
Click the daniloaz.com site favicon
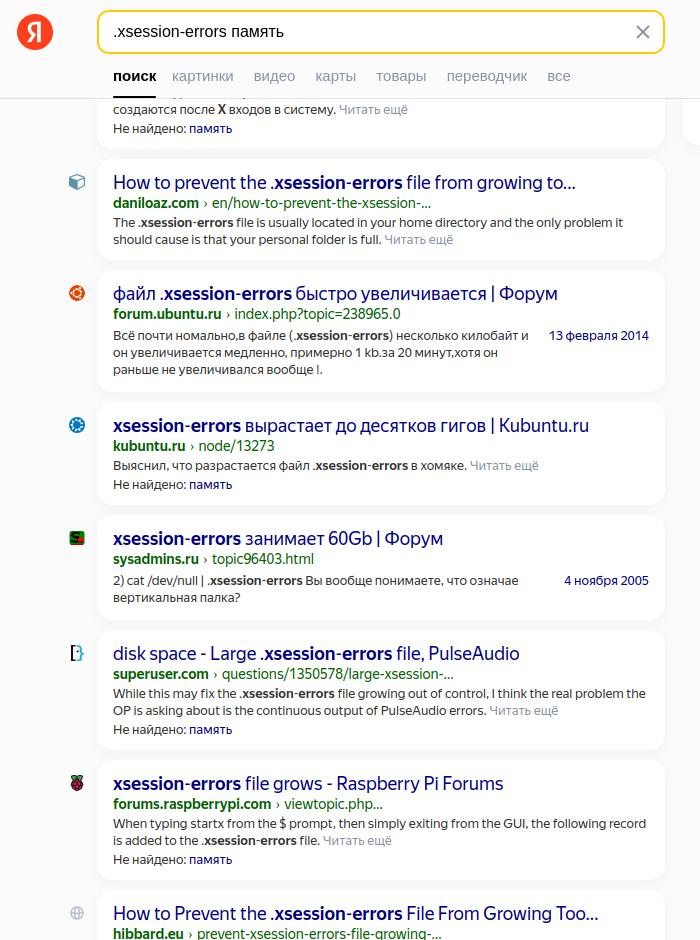point(77,182)
